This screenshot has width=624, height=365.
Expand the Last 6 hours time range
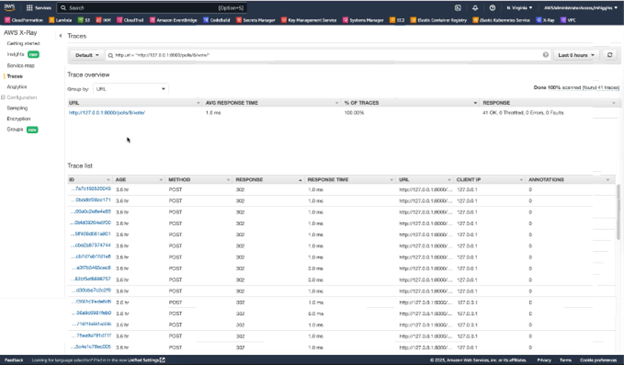(576, 55)
